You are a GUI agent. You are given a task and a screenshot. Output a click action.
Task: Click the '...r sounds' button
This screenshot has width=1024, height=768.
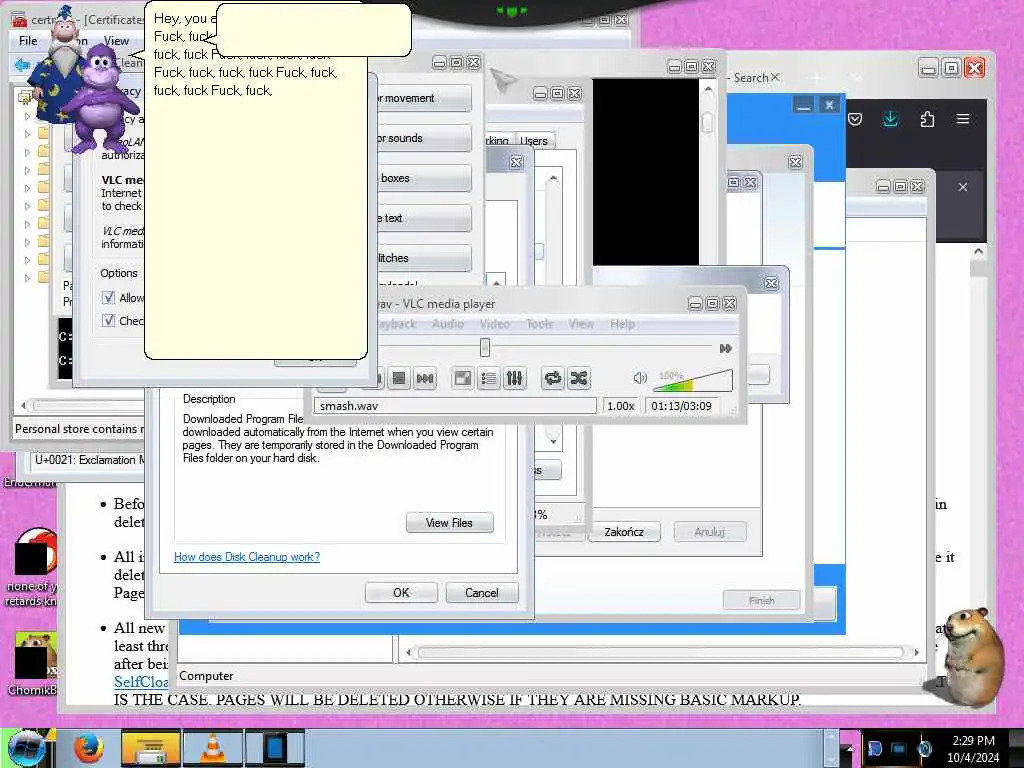coord(424,138)
